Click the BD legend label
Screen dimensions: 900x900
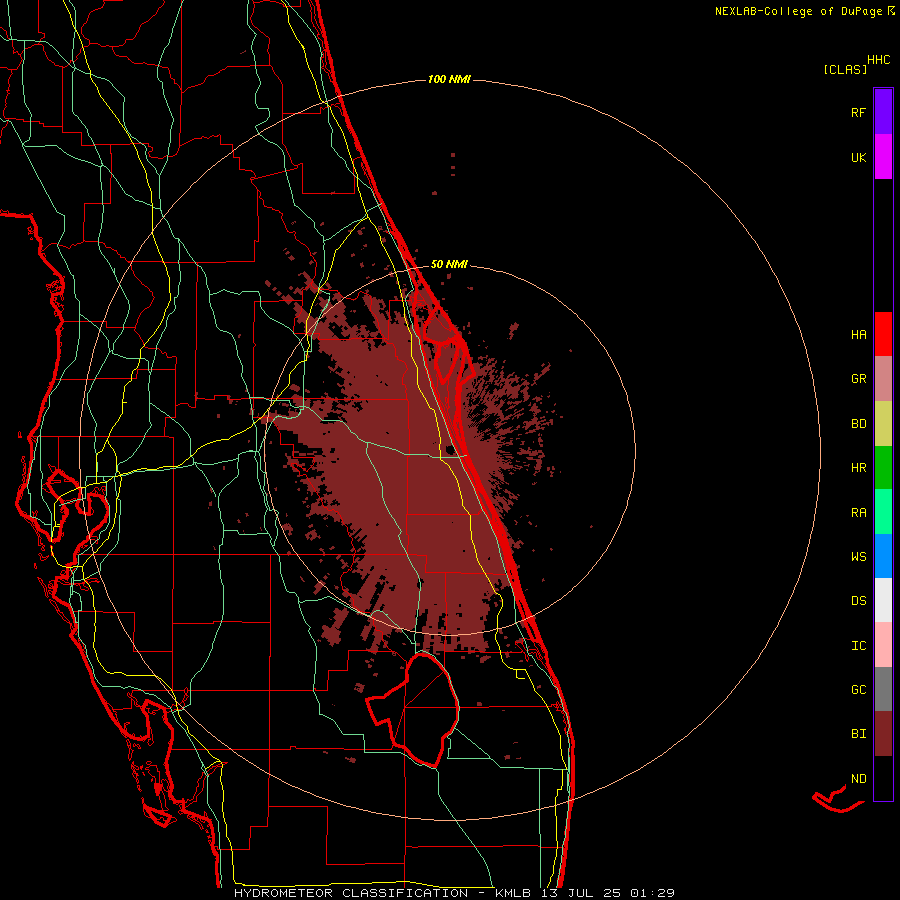click(858, 424)
